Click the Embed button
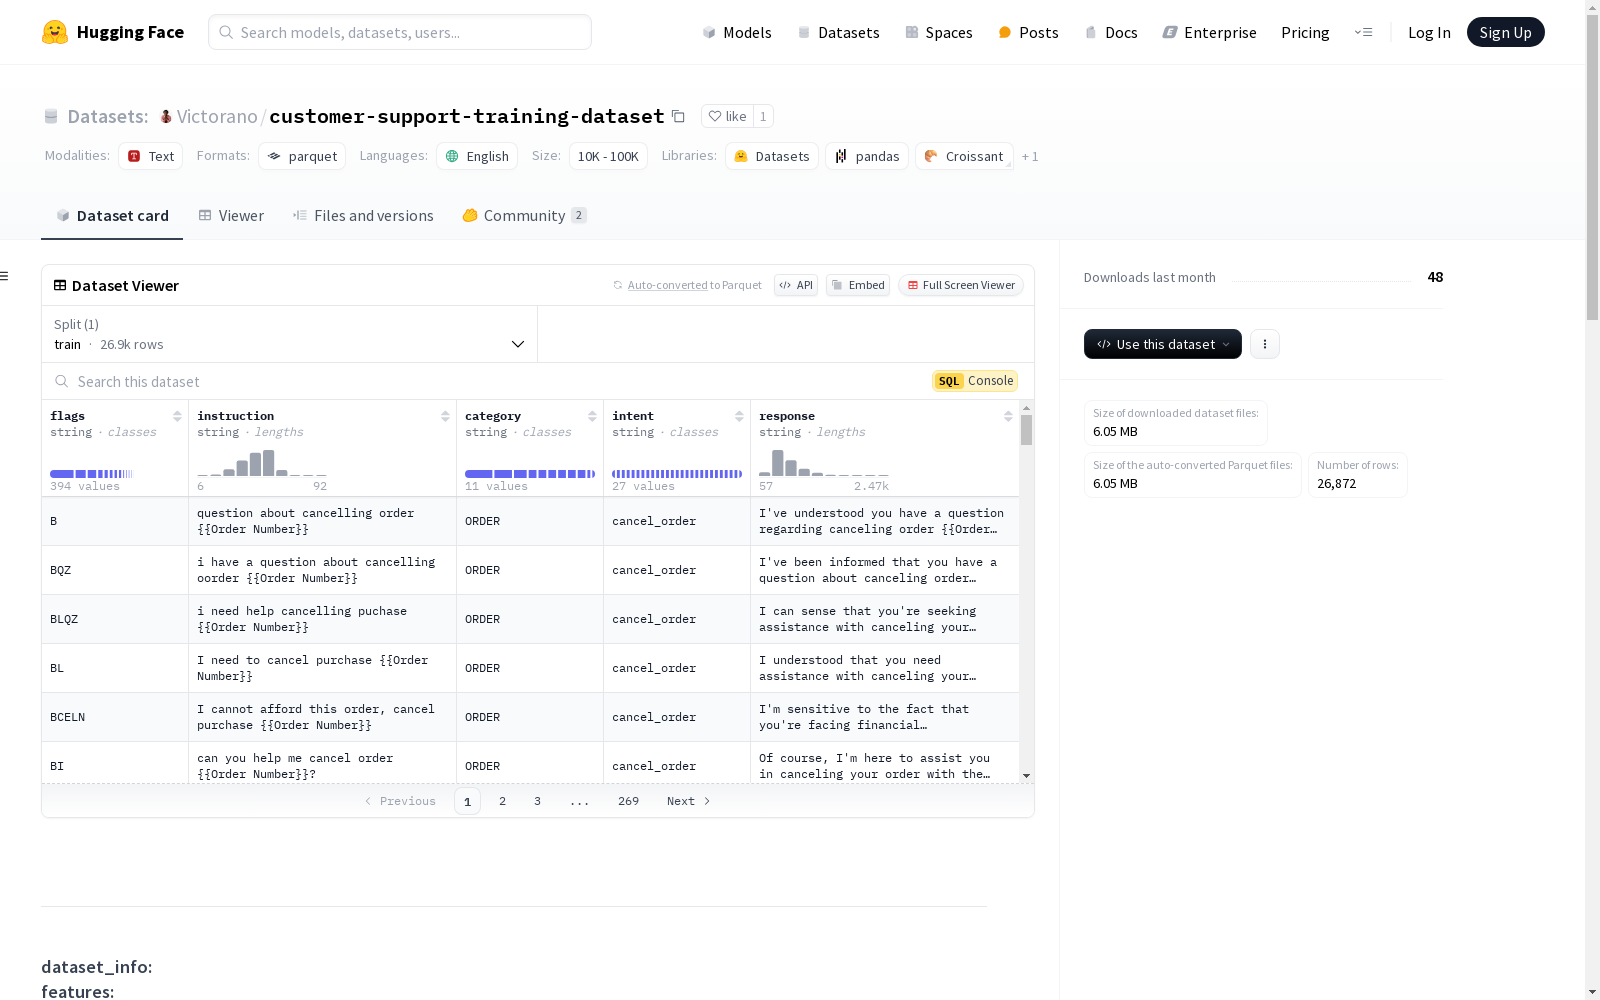This screenshot has width=1600, height=1000. click(858, 285)
